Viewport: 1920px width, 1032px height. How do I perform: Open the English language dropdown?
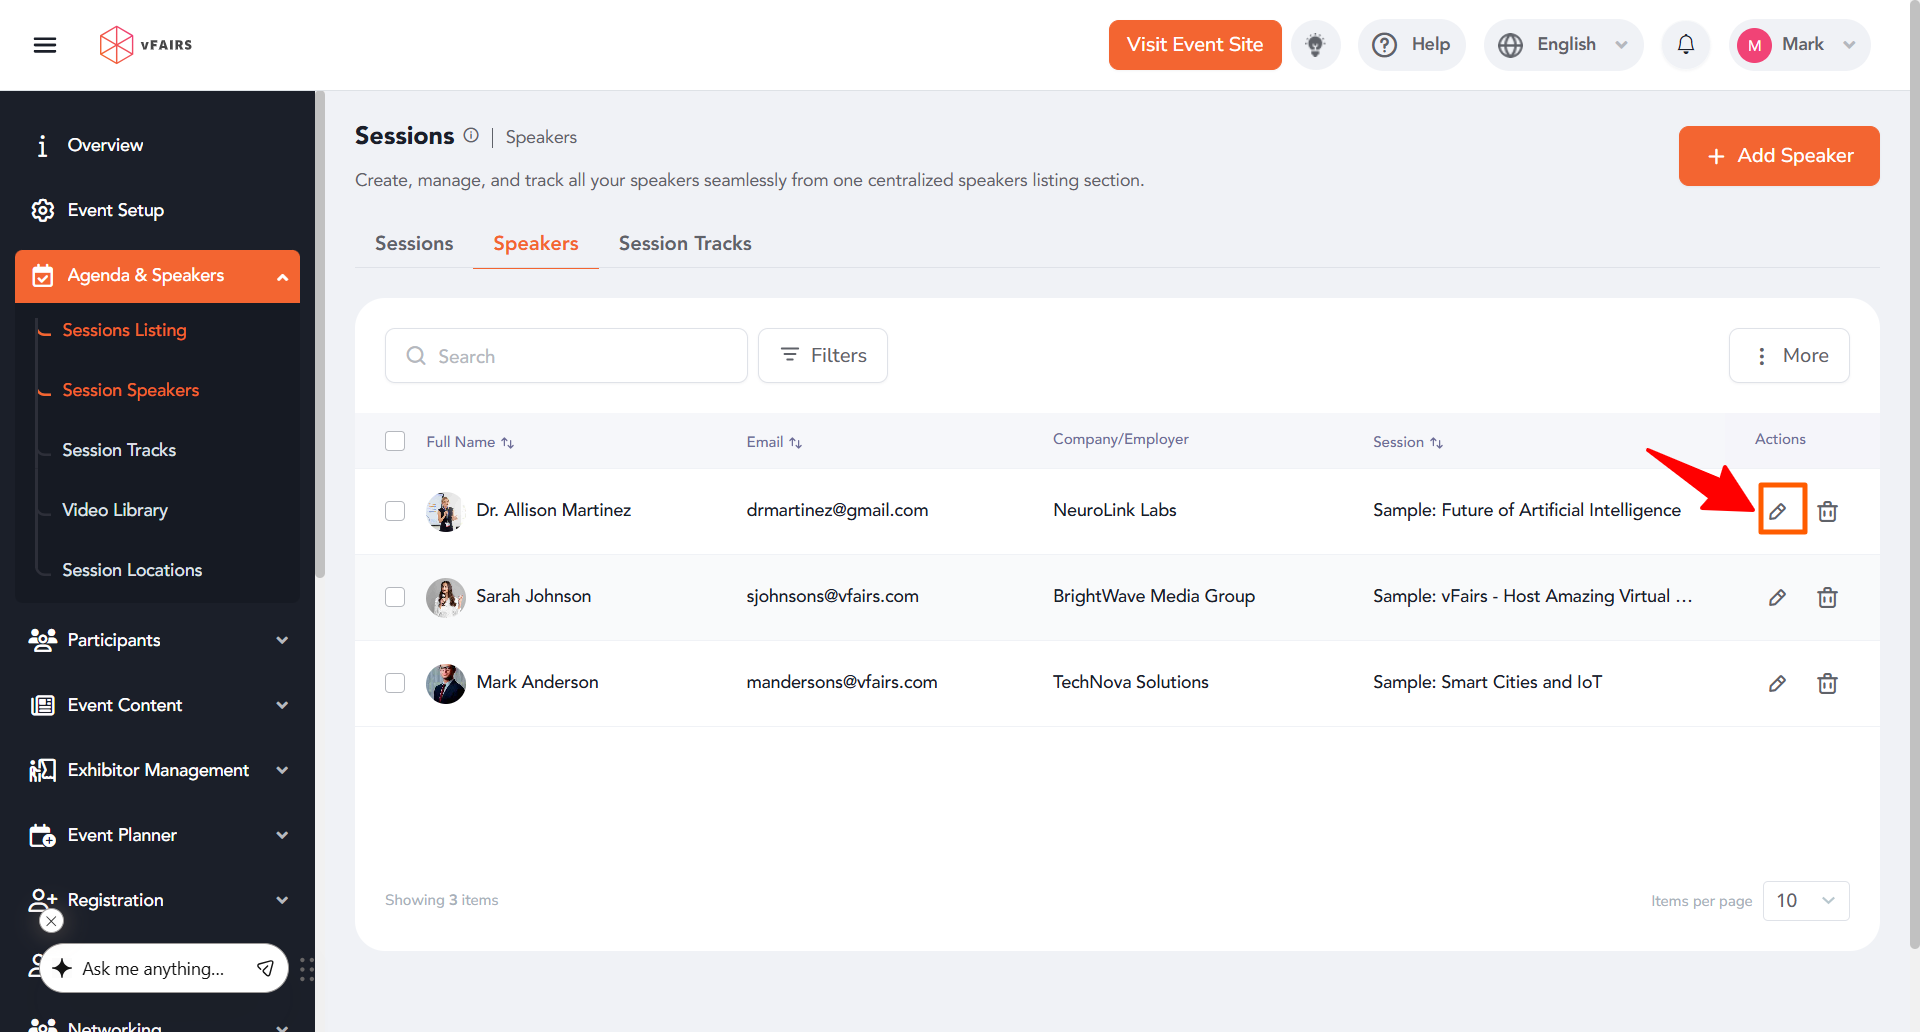tap(1564, 45)
